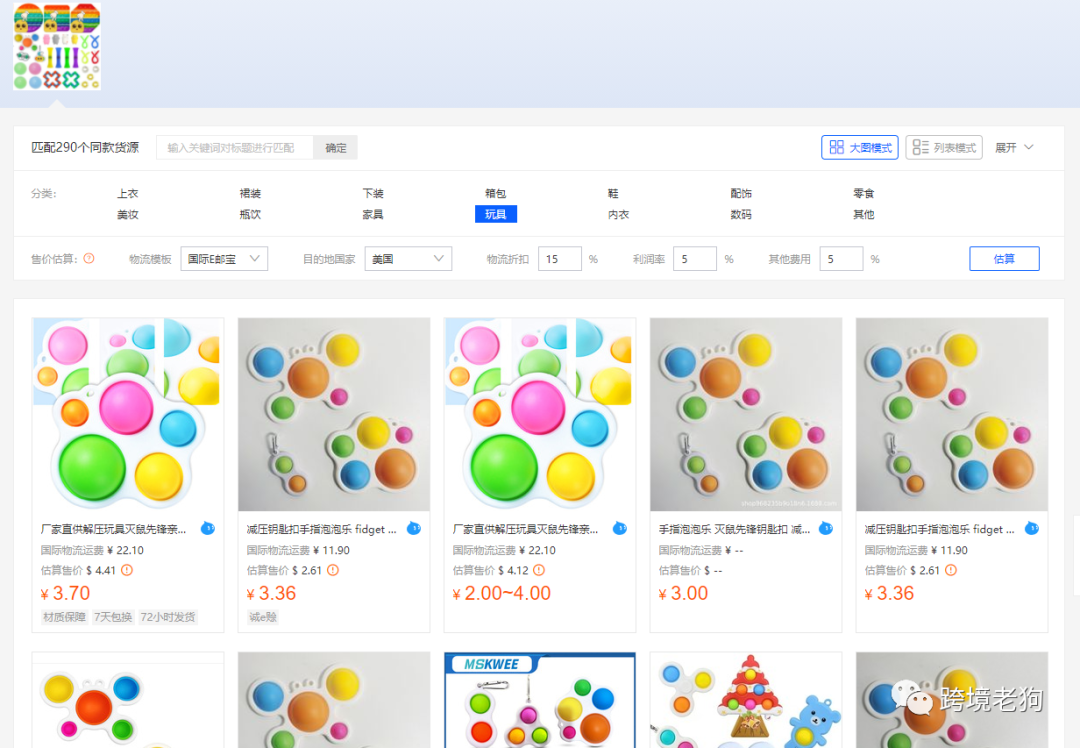Select the 箱包 category

[495, 194]
